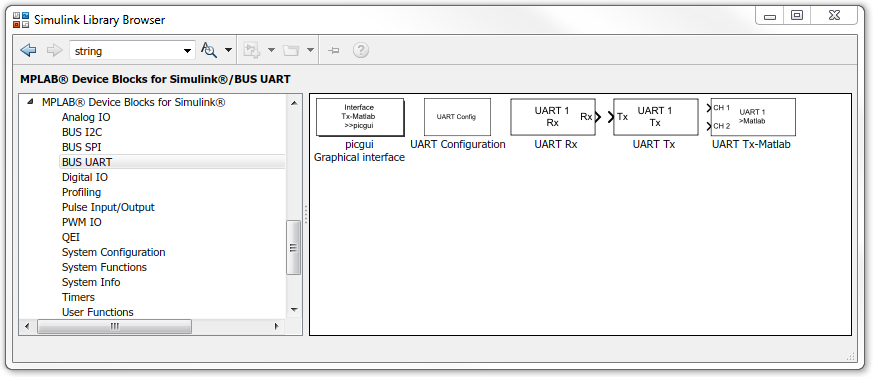Select the UART Config block
Screen dimensions: 873x377
pyautogui.click(x=457, y=117)
